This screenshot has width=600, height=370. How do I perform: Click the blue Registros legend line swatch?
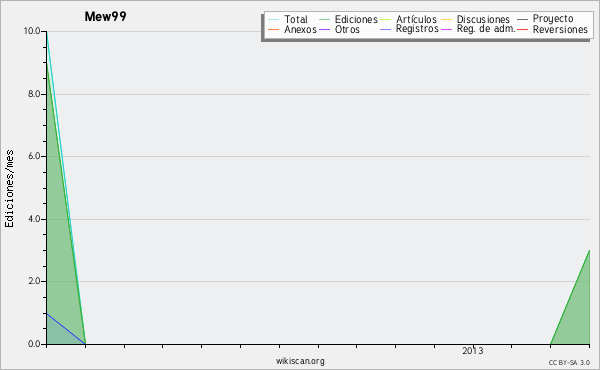(x=386, y=30)
